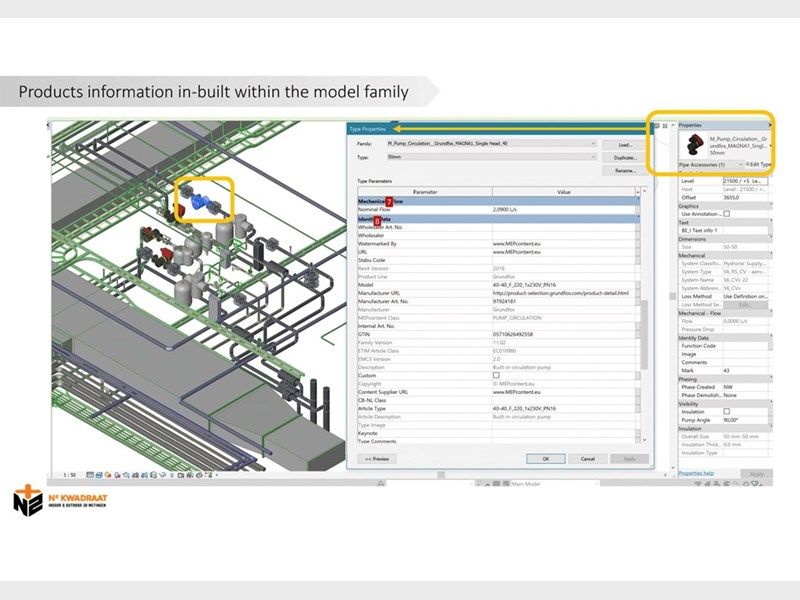
Task: Enable the Use Annotation checkbox
Action: [x=727, y=214]
